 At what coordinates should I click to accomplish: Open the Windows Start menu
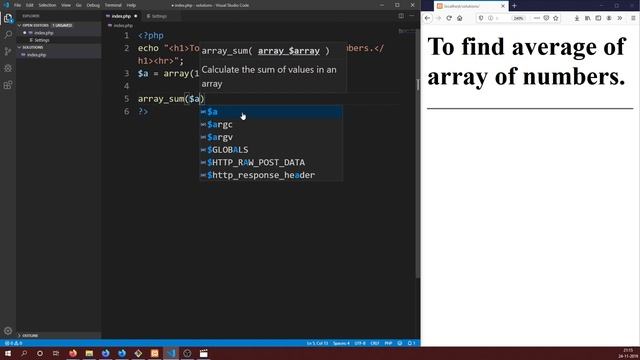coord(8,353)
